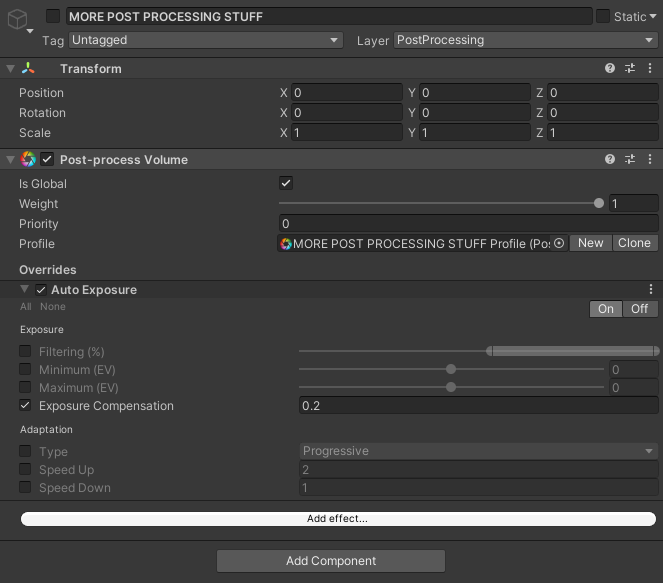This screenshot has width=663, height=583.
Task: Open the Profile object picker circle
Action: click(x=559, y=243)
